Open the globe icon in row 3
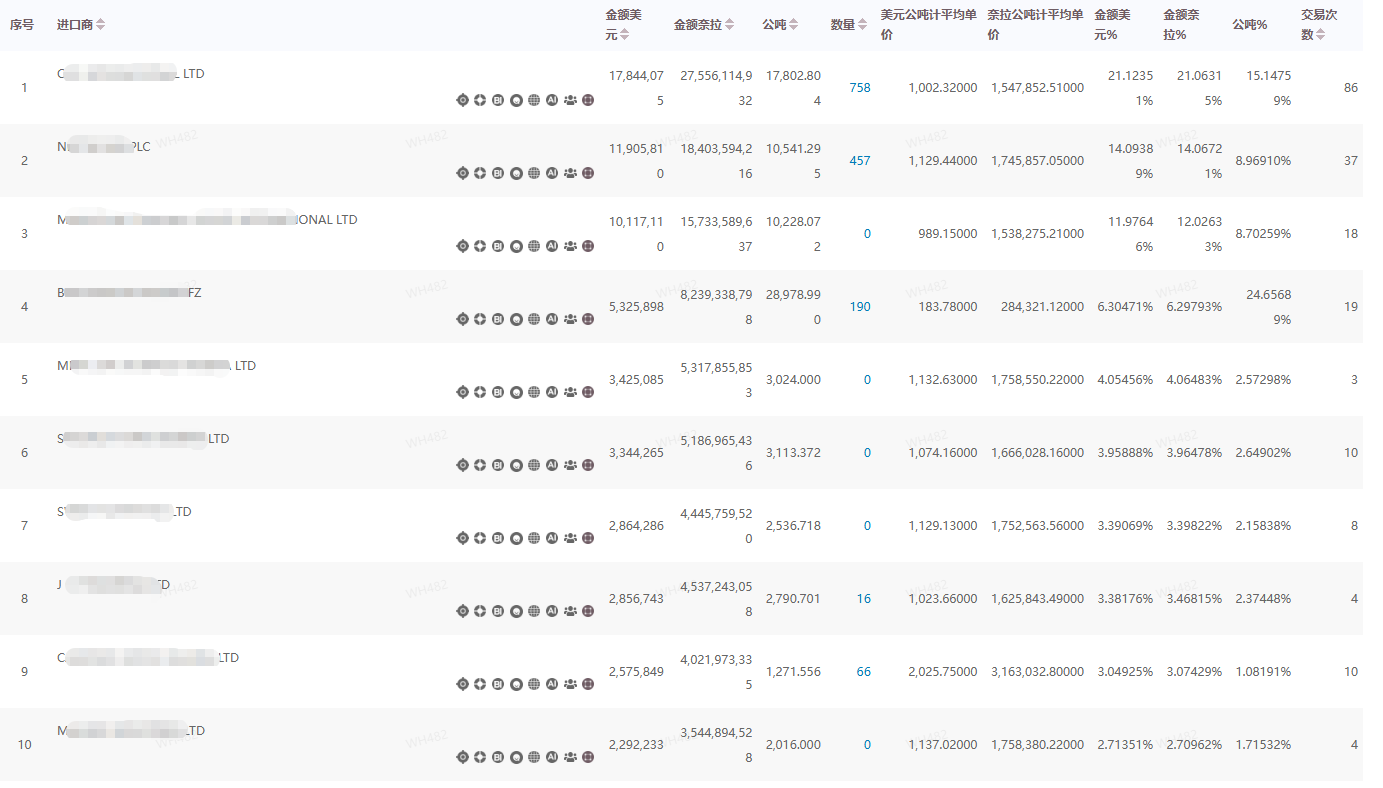 pos(534,246)
